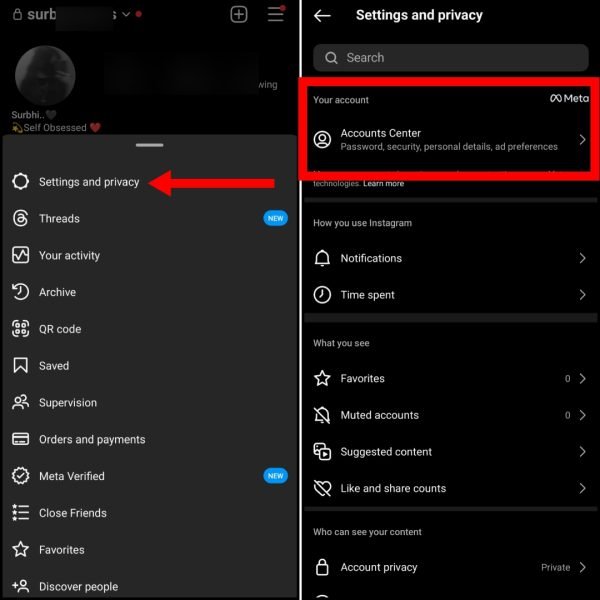Screen dimensions: 600x600
Task: Expand Time spent chevron
Action: [582, 295]
